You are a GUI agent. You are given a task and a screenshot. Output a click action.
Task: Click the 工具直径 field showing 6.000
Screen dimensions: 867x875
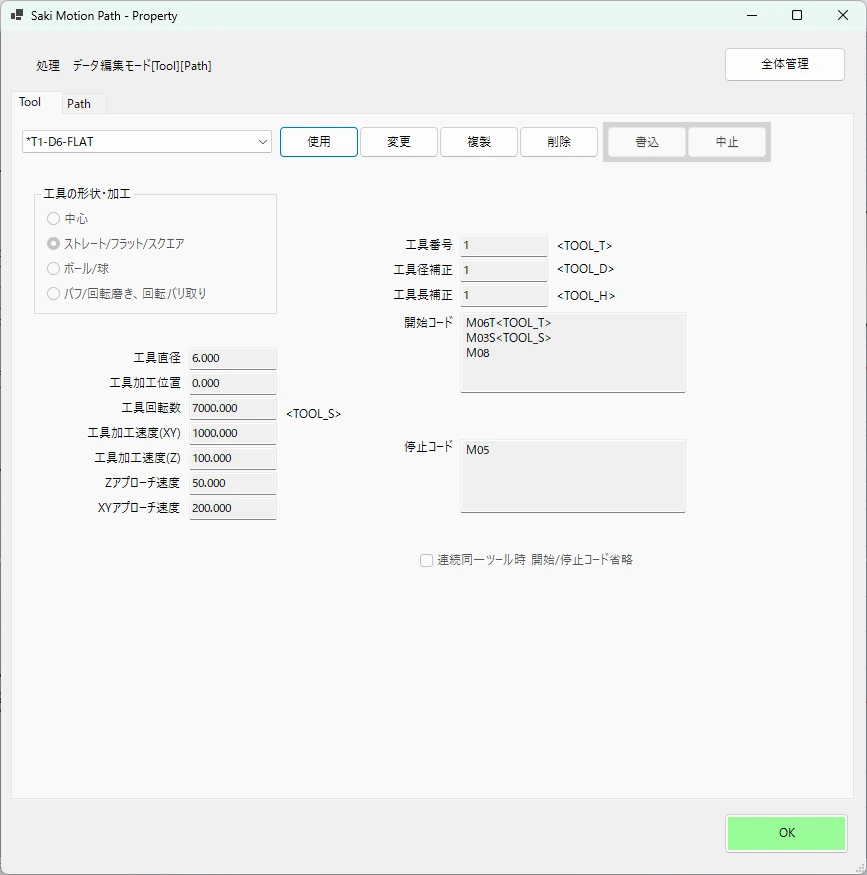[x=233, y=358]
